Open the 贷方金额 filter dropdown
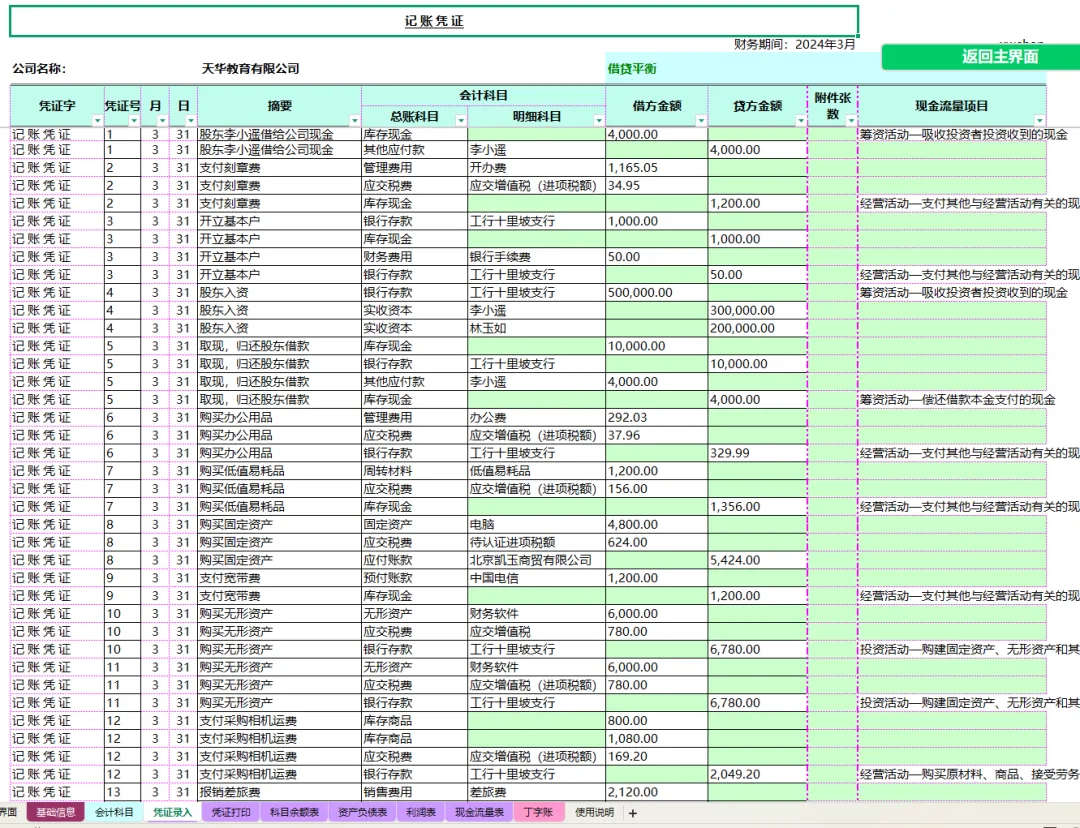1080x828 pixels. [x=800, y=121]
